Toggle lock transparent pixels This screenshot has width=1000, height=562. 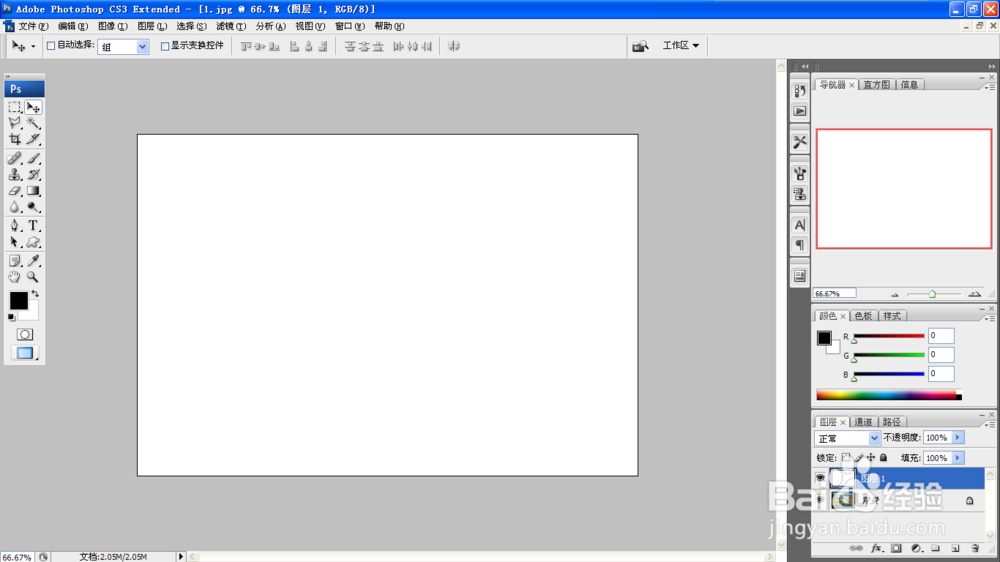coord(846,457)
